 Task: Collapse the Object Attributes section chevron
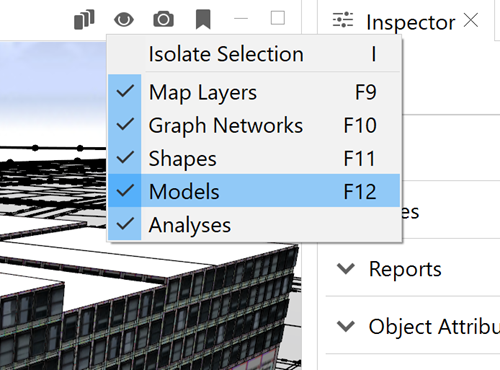(346, 326)
